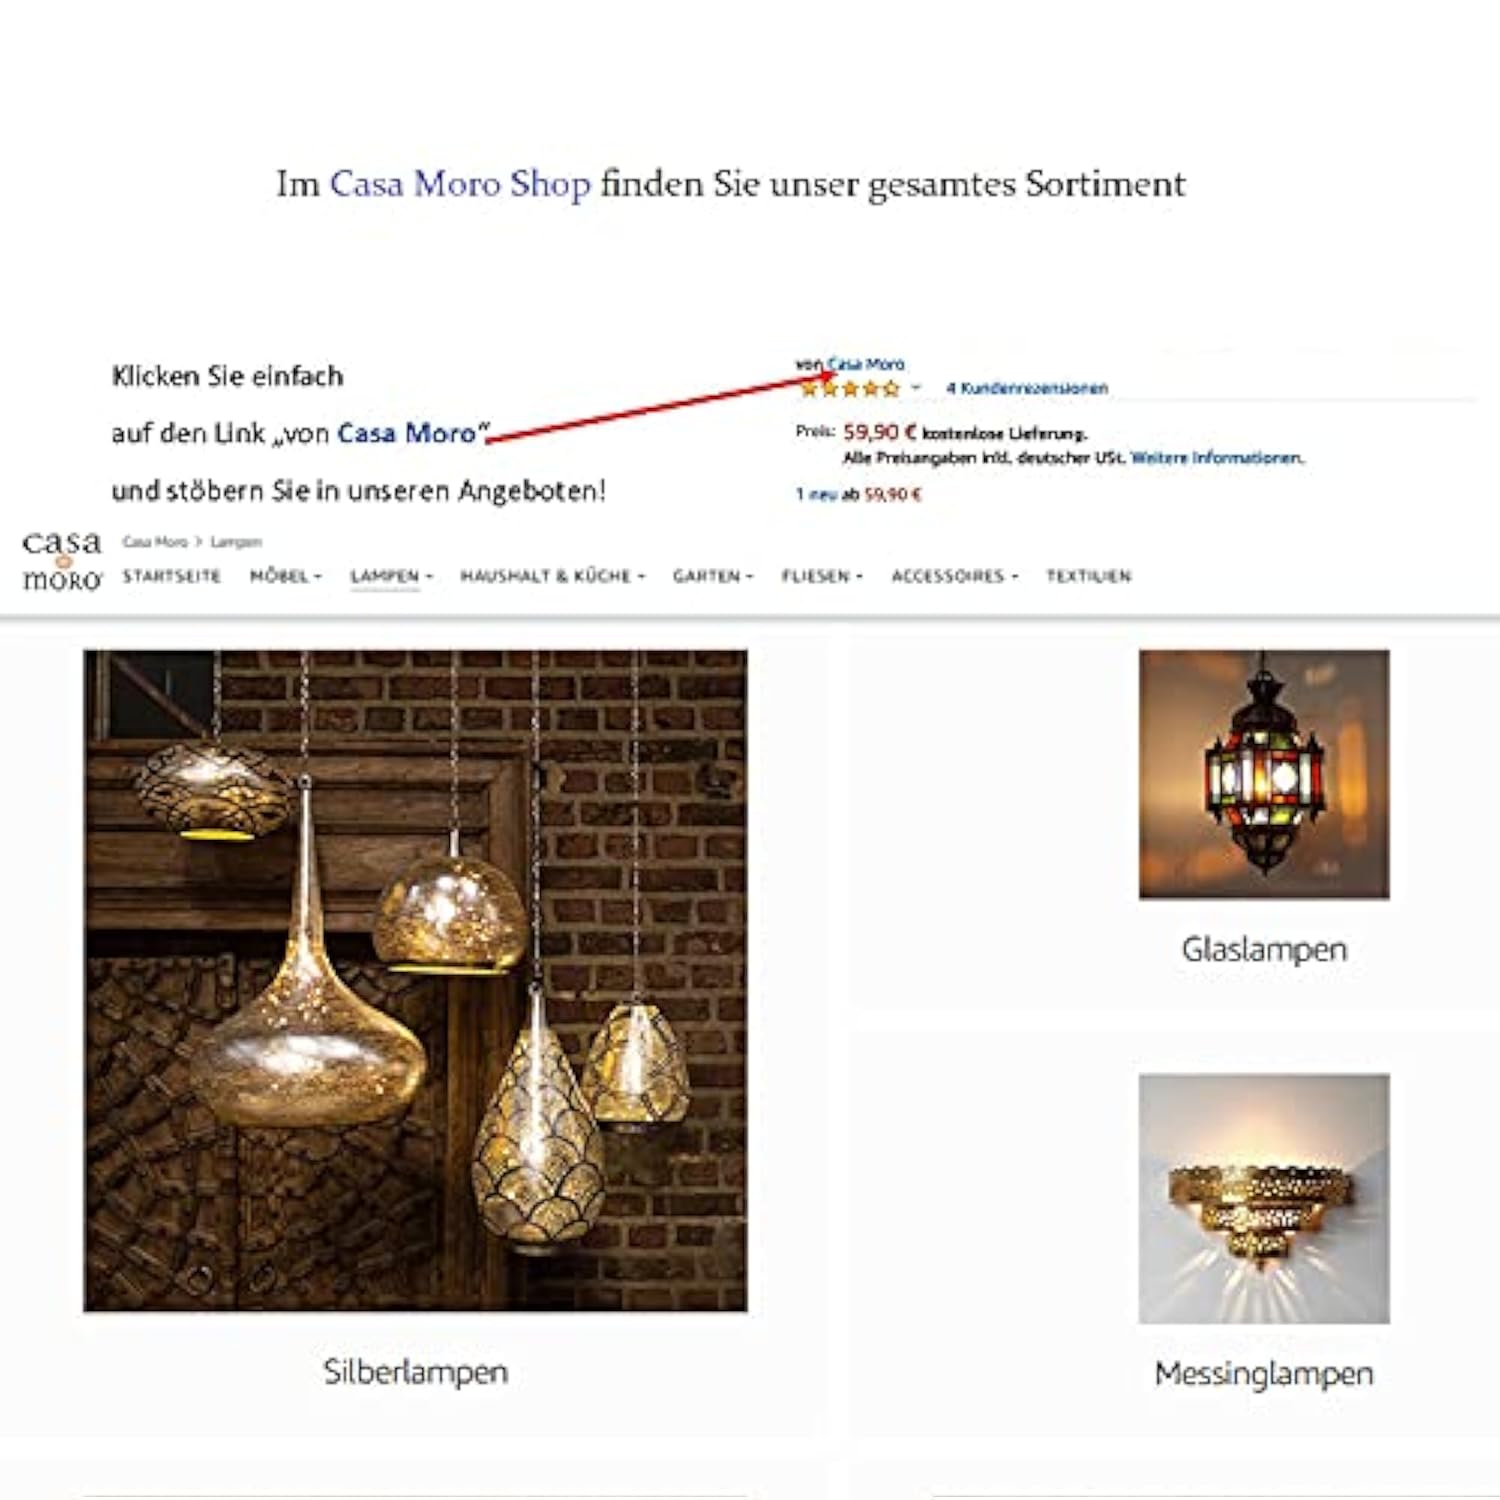The image size is (1500, 1500).
Task: Open the Weitere Informationen link
Action: pyautogui.click(x=1217, y=458)
